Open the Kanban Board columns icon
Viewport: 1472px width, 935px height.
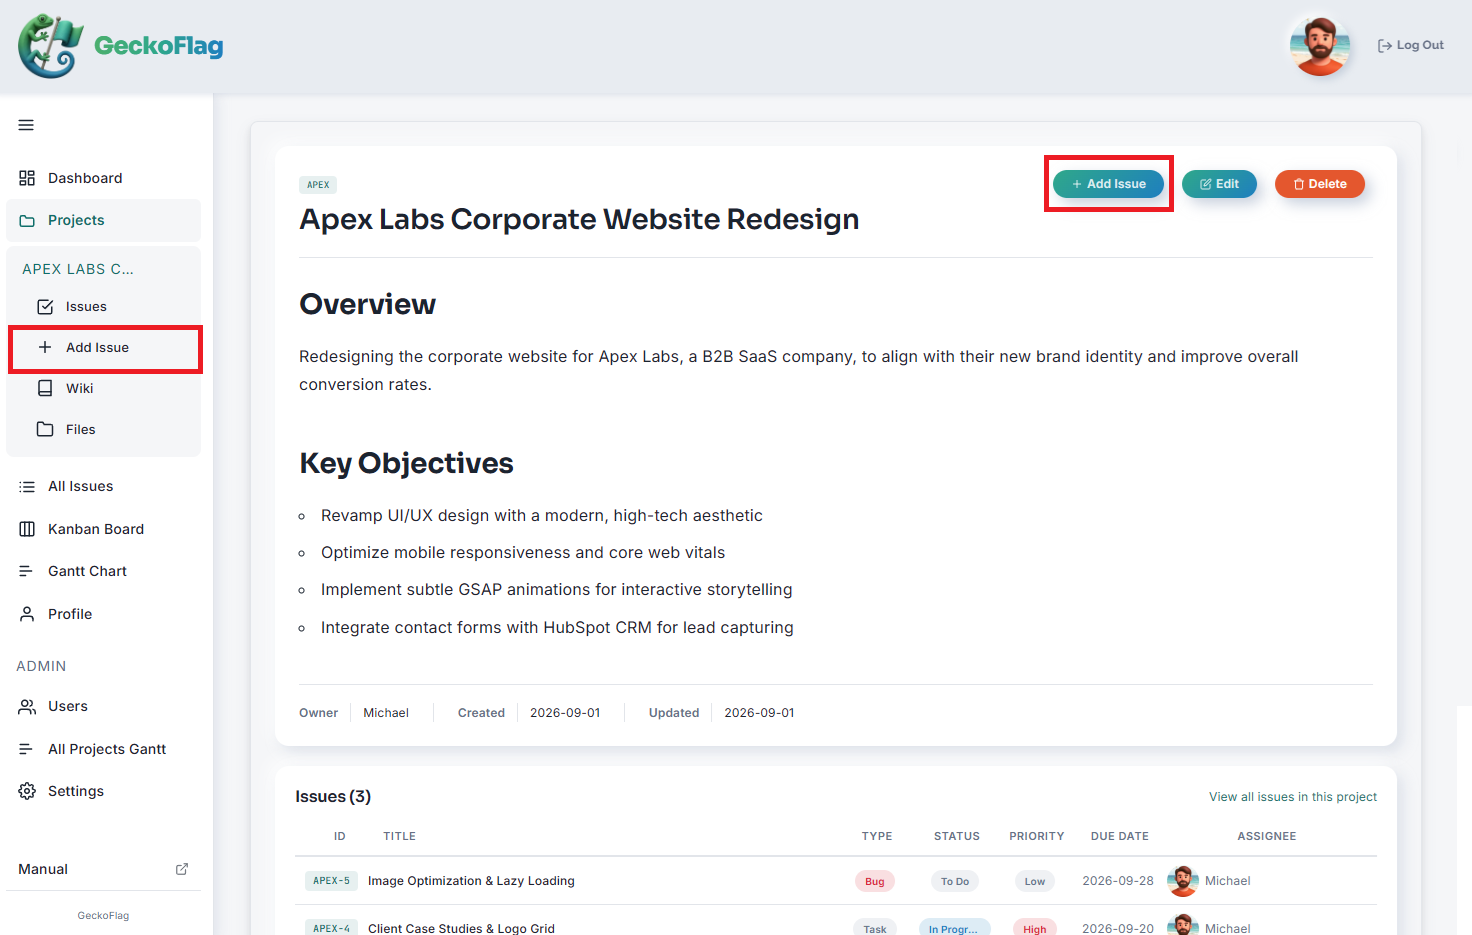[27, 529]
